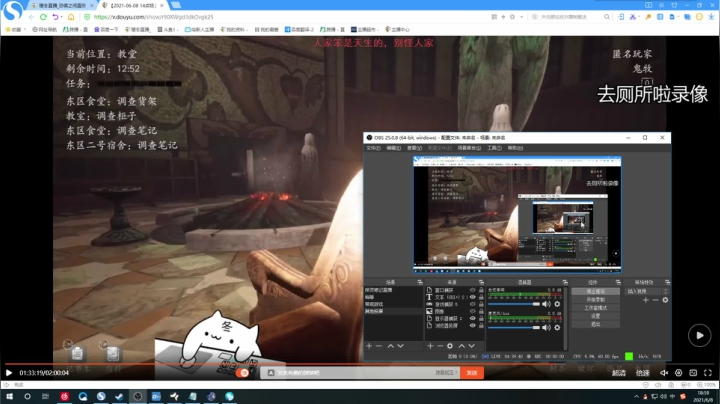The height and width of the screenshot is (404, 720).
Task: Pop out the OBS mixer dock
Action: pos(565,282)
